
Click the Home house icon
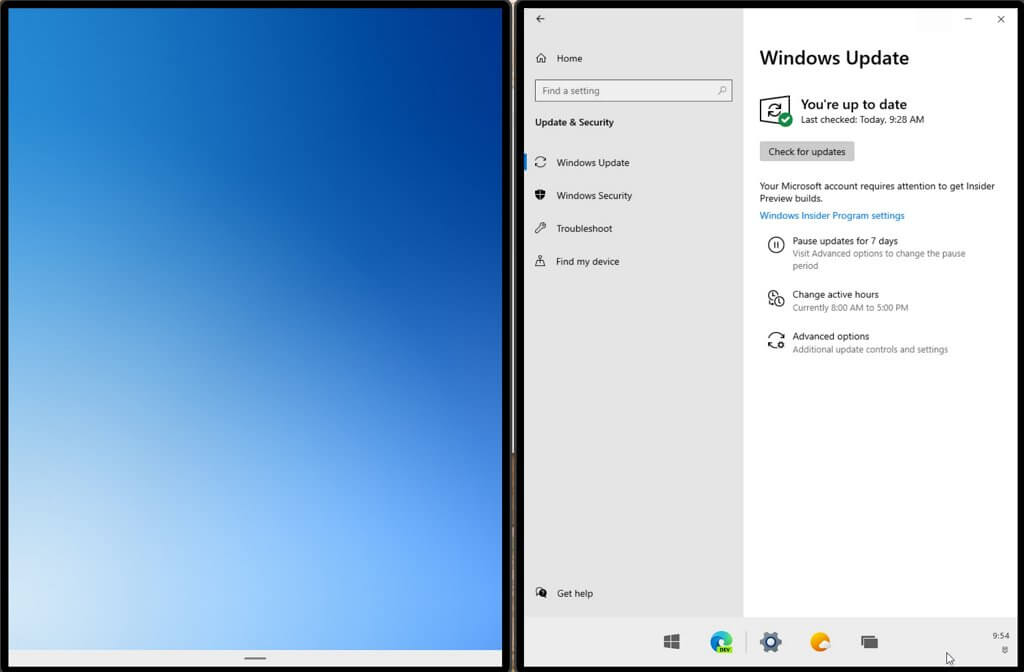coord(541,58)
